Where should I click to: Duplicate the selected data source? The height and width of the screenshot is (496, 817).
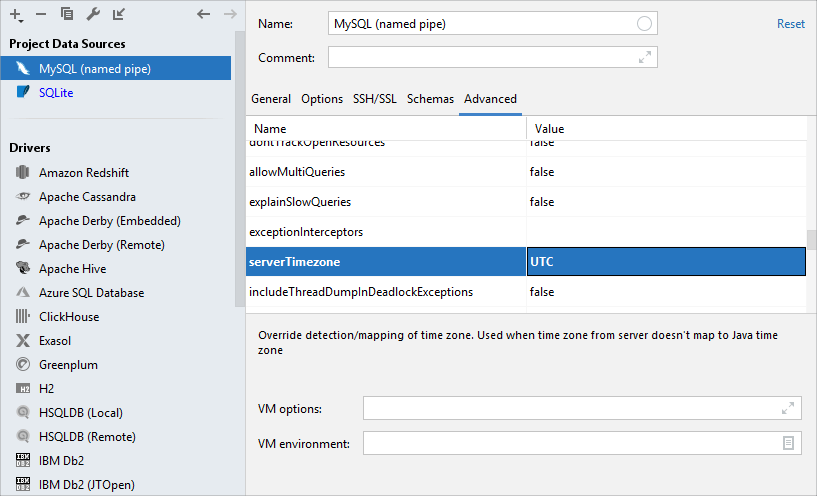pyautogui.click(x=67, y=14)
